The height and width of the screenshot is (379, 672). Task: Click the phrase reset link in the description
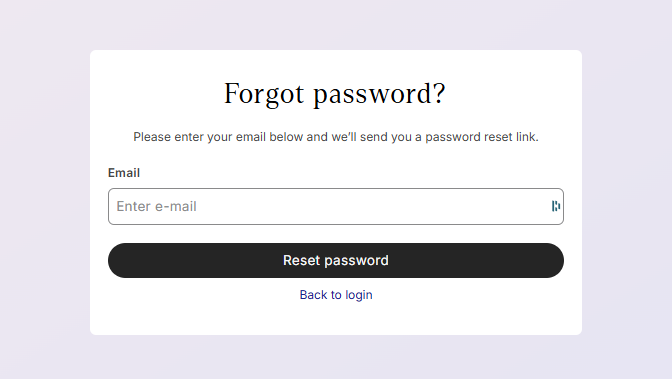[511, 137]
